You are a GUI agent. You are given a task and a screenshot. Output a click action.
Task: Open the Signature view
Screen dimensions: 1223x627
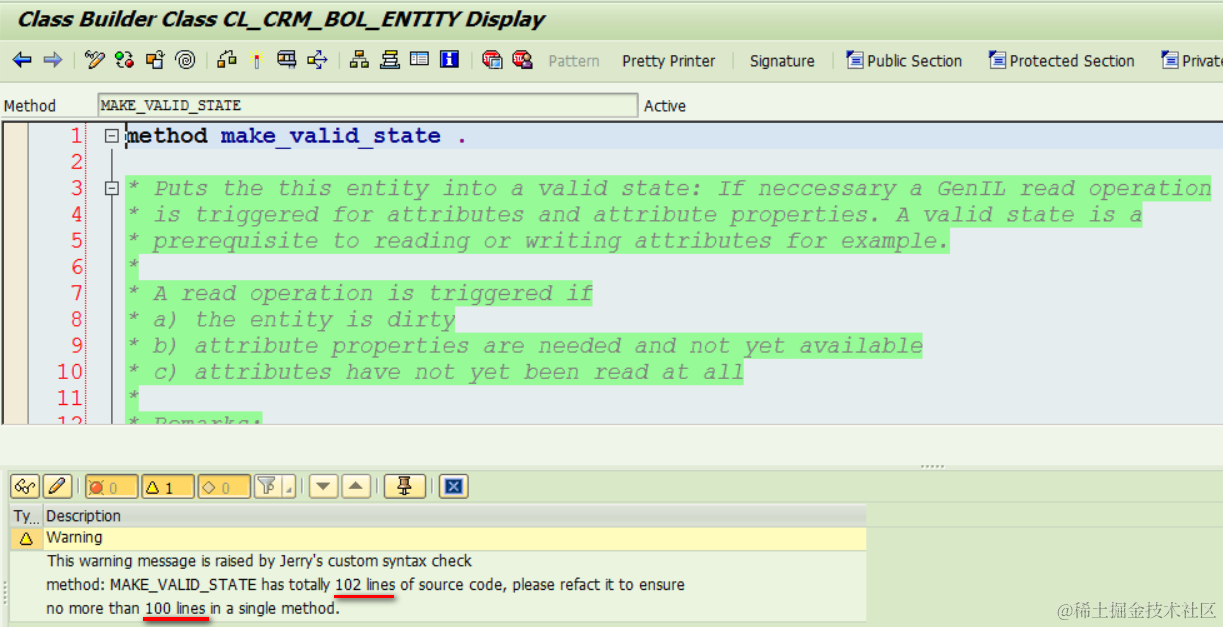(781, 60)
